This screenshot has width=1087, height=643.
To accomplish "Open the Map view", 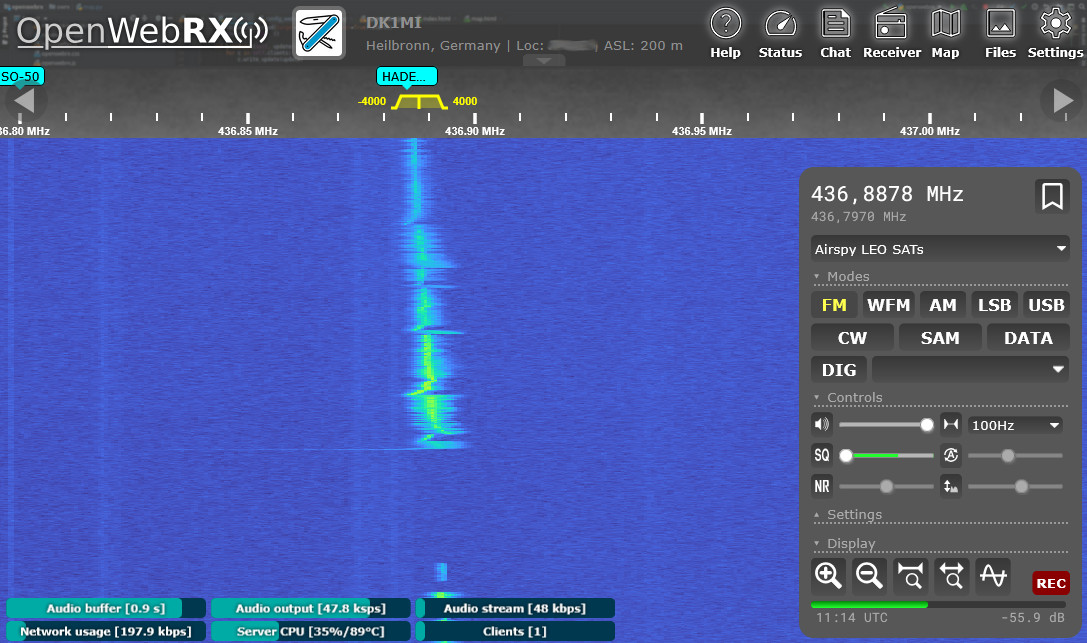I will click(x=945, y=33).
